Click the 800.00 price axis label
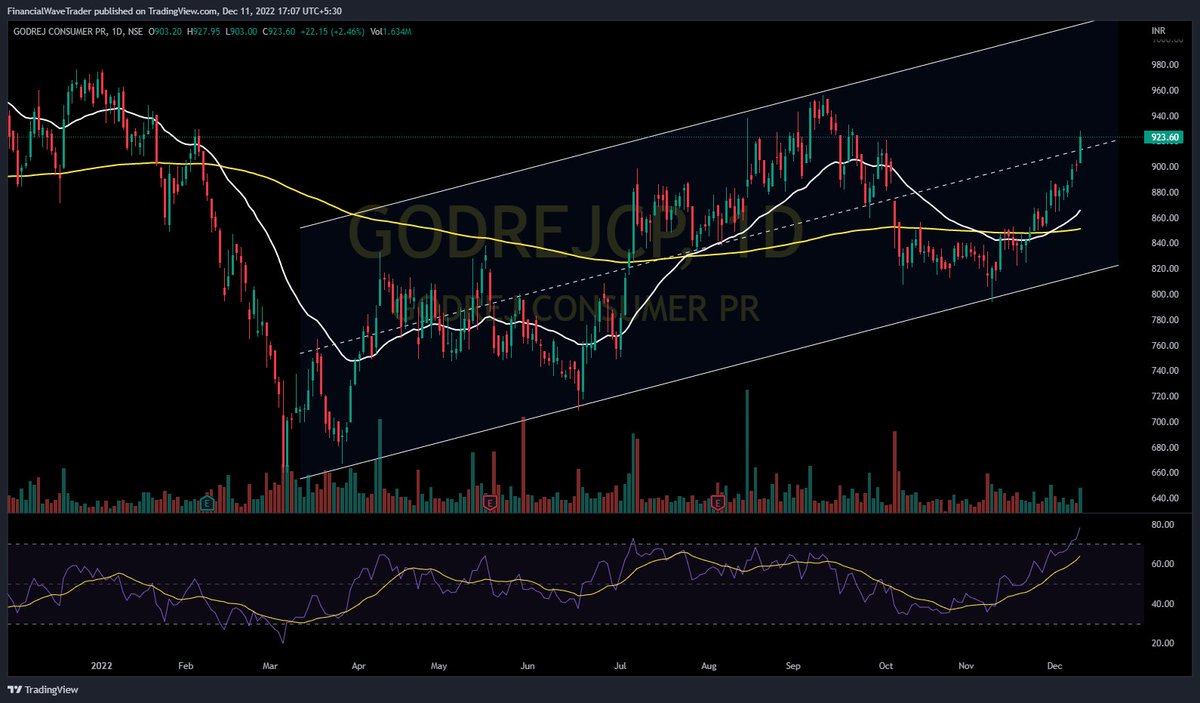 point(1163,294)
